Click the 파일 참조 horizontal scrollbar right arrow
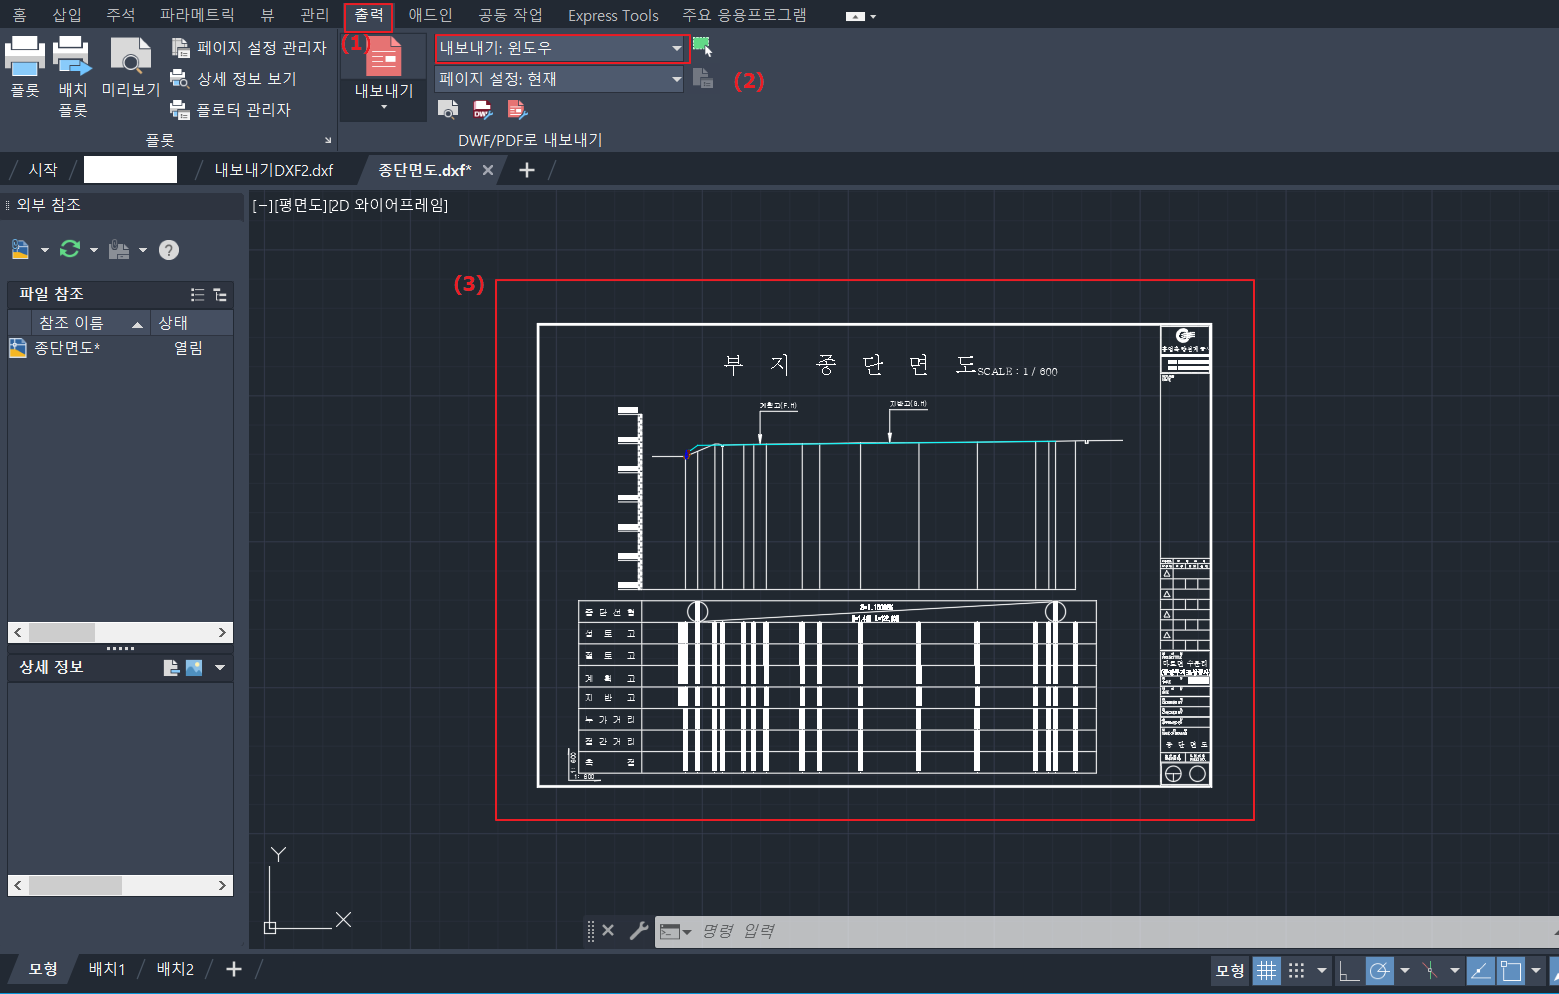This screenshot has width=1559, height=994. click(222, 632)
